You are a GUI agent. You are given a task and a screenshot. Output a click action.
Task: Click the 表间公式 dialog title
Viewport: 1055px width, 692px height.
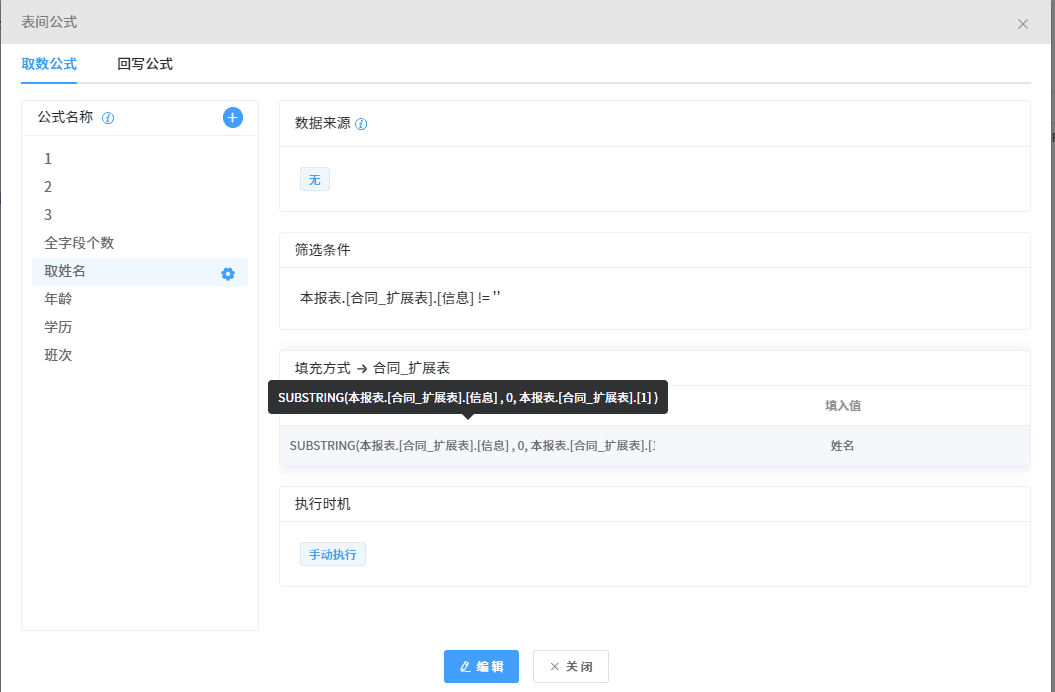tap(49, 22)
